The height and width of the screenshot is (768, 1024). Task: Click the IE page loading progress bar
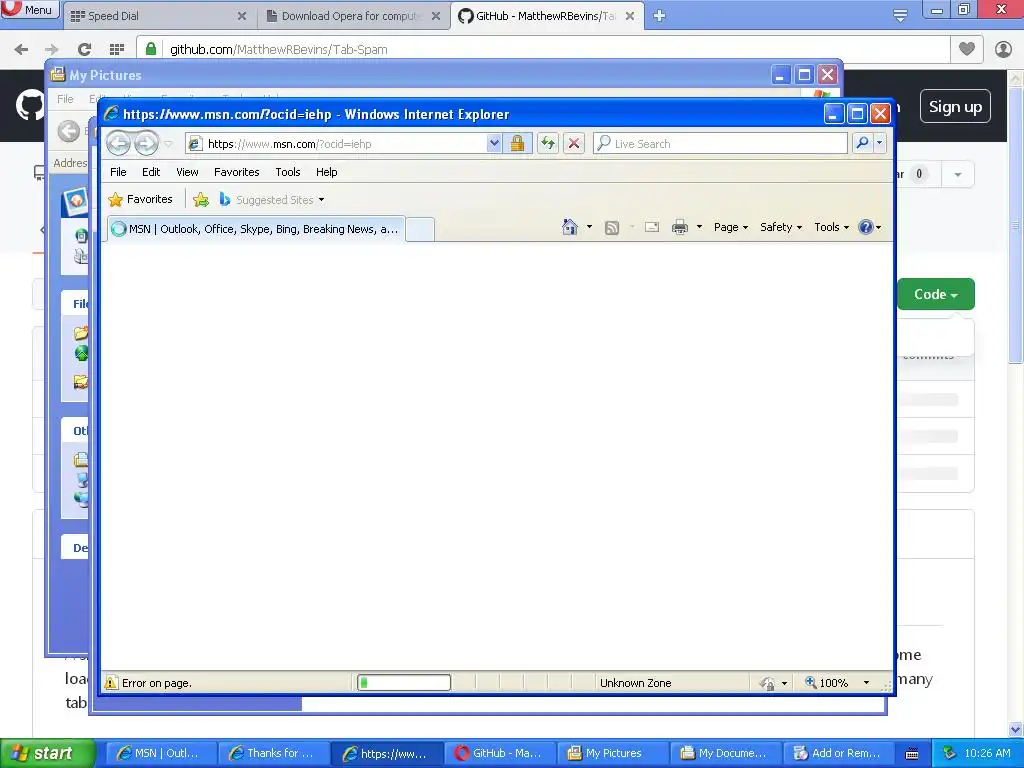click(x=404, y=682)
